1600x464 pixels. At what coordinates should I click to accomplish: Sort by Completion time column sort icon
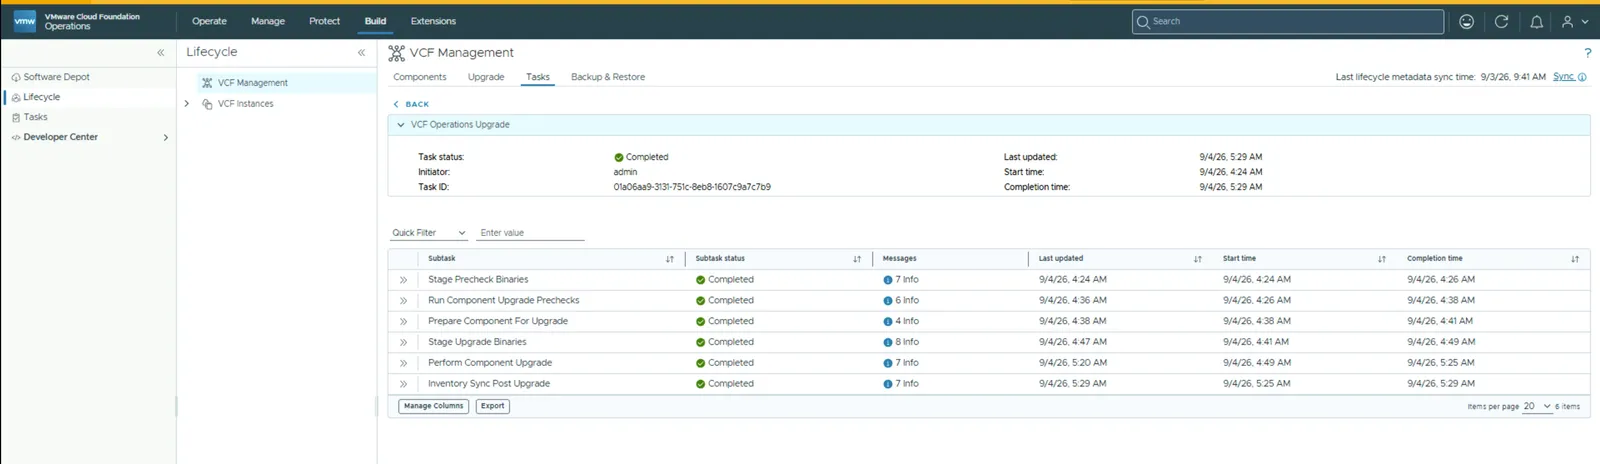(1575, 259)
